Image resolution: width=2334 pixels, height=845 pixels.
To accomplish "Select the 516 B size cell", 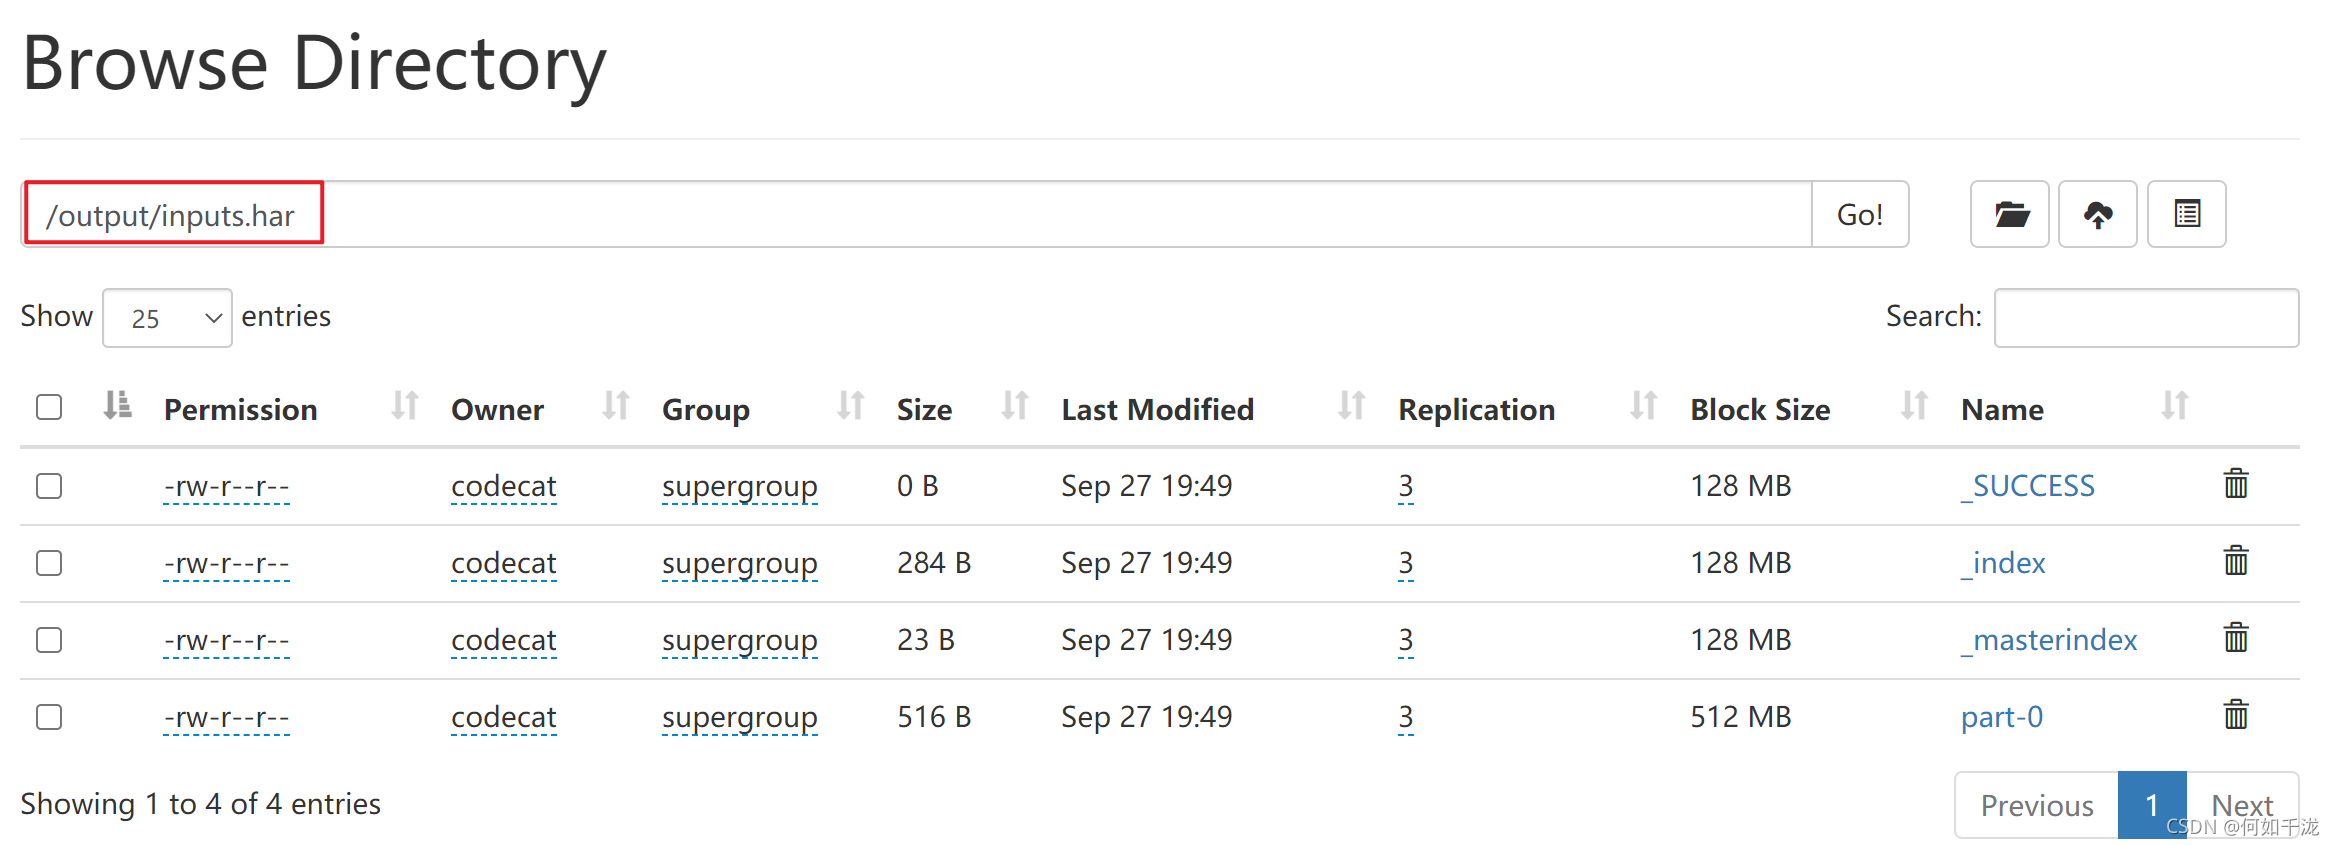I will pos(934,717).
